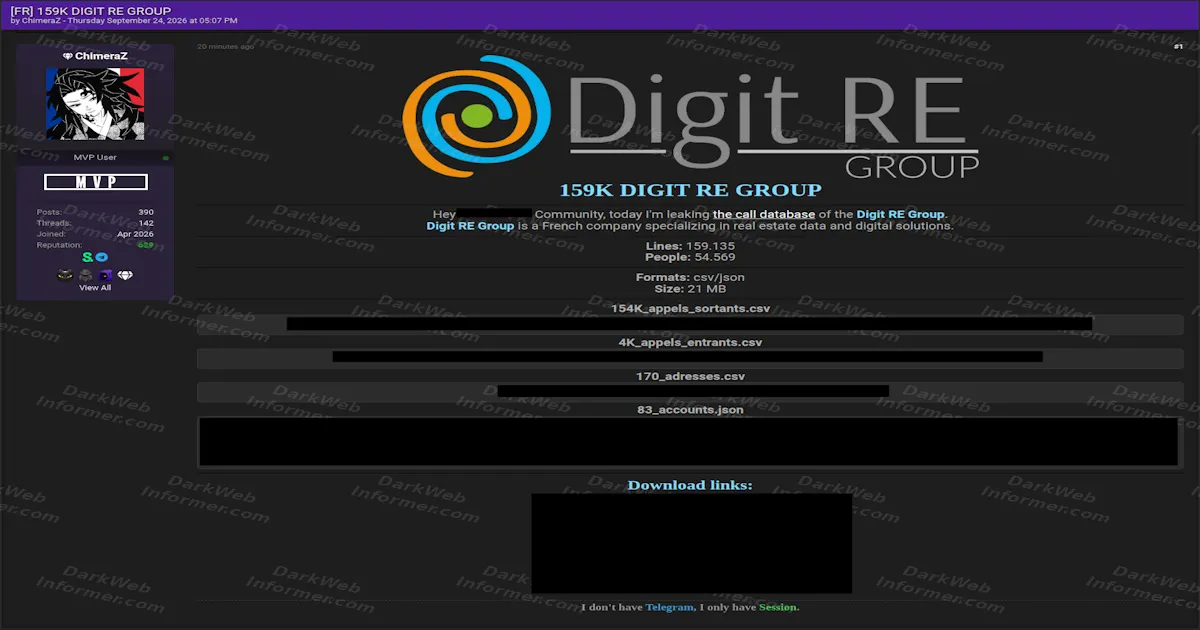
Task: Open the reputation score 629
Action: click(x=145, y=245)
